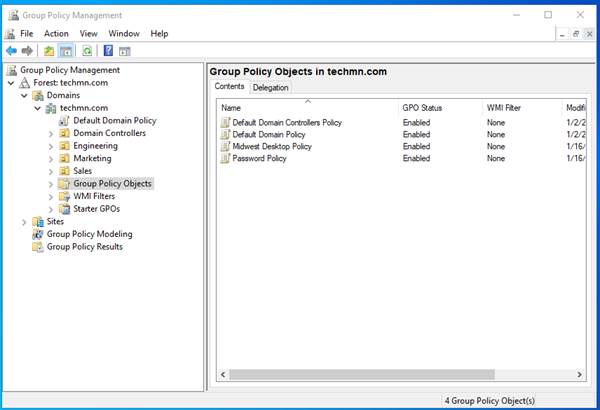This screenshot has height=410, width=600.
Task: Sort by the GPO Status column header
Action: coord(440,108)
